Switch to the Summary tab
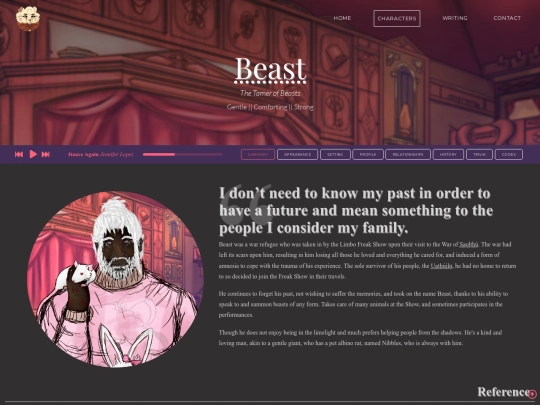540x405 pixels. click(x=258, y=154)
